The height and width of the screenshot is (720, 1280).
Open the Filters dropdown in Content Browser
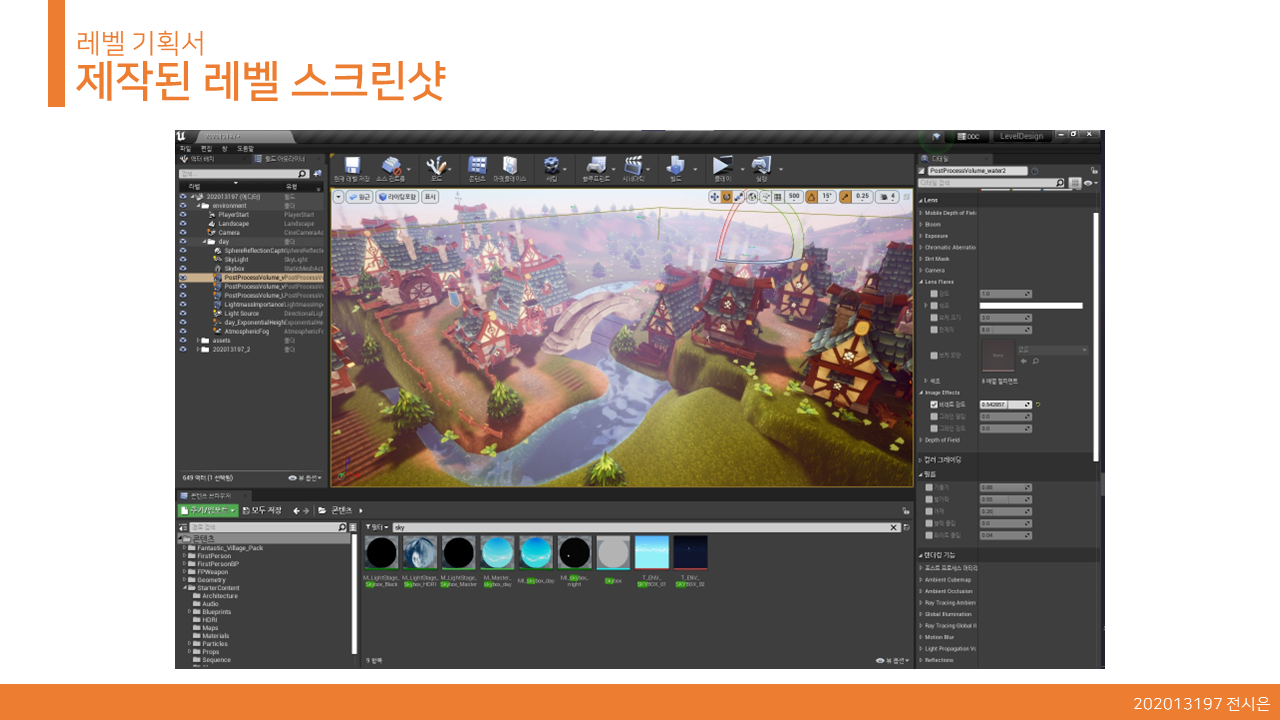(378, 527)
